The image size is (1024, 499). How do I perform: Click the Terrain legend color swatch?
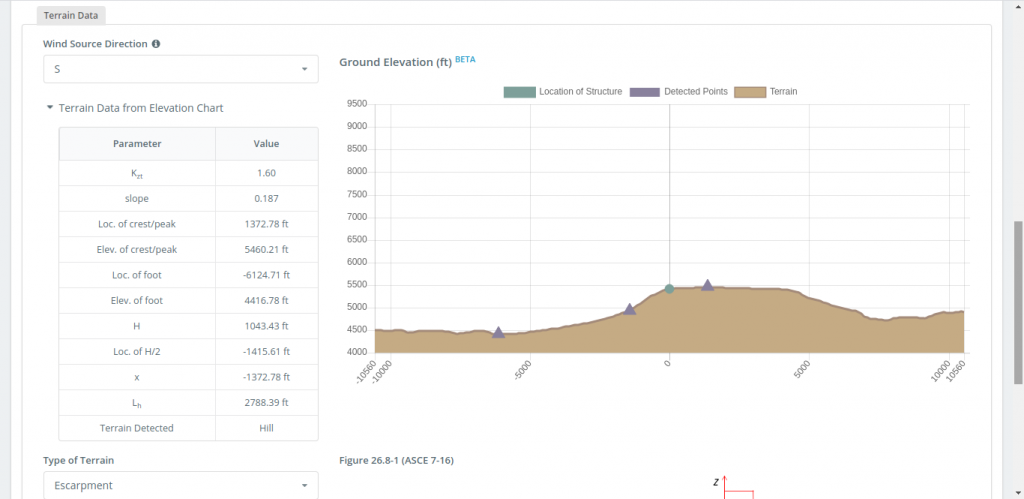tap(749, 92)
